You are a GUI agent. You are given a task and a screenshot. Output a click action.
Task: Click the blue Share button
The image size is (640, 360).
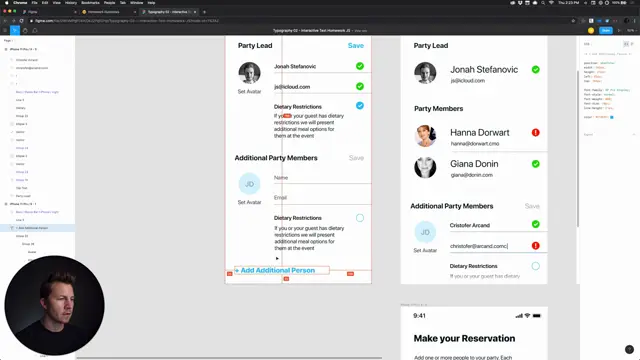tap(606, 30)
